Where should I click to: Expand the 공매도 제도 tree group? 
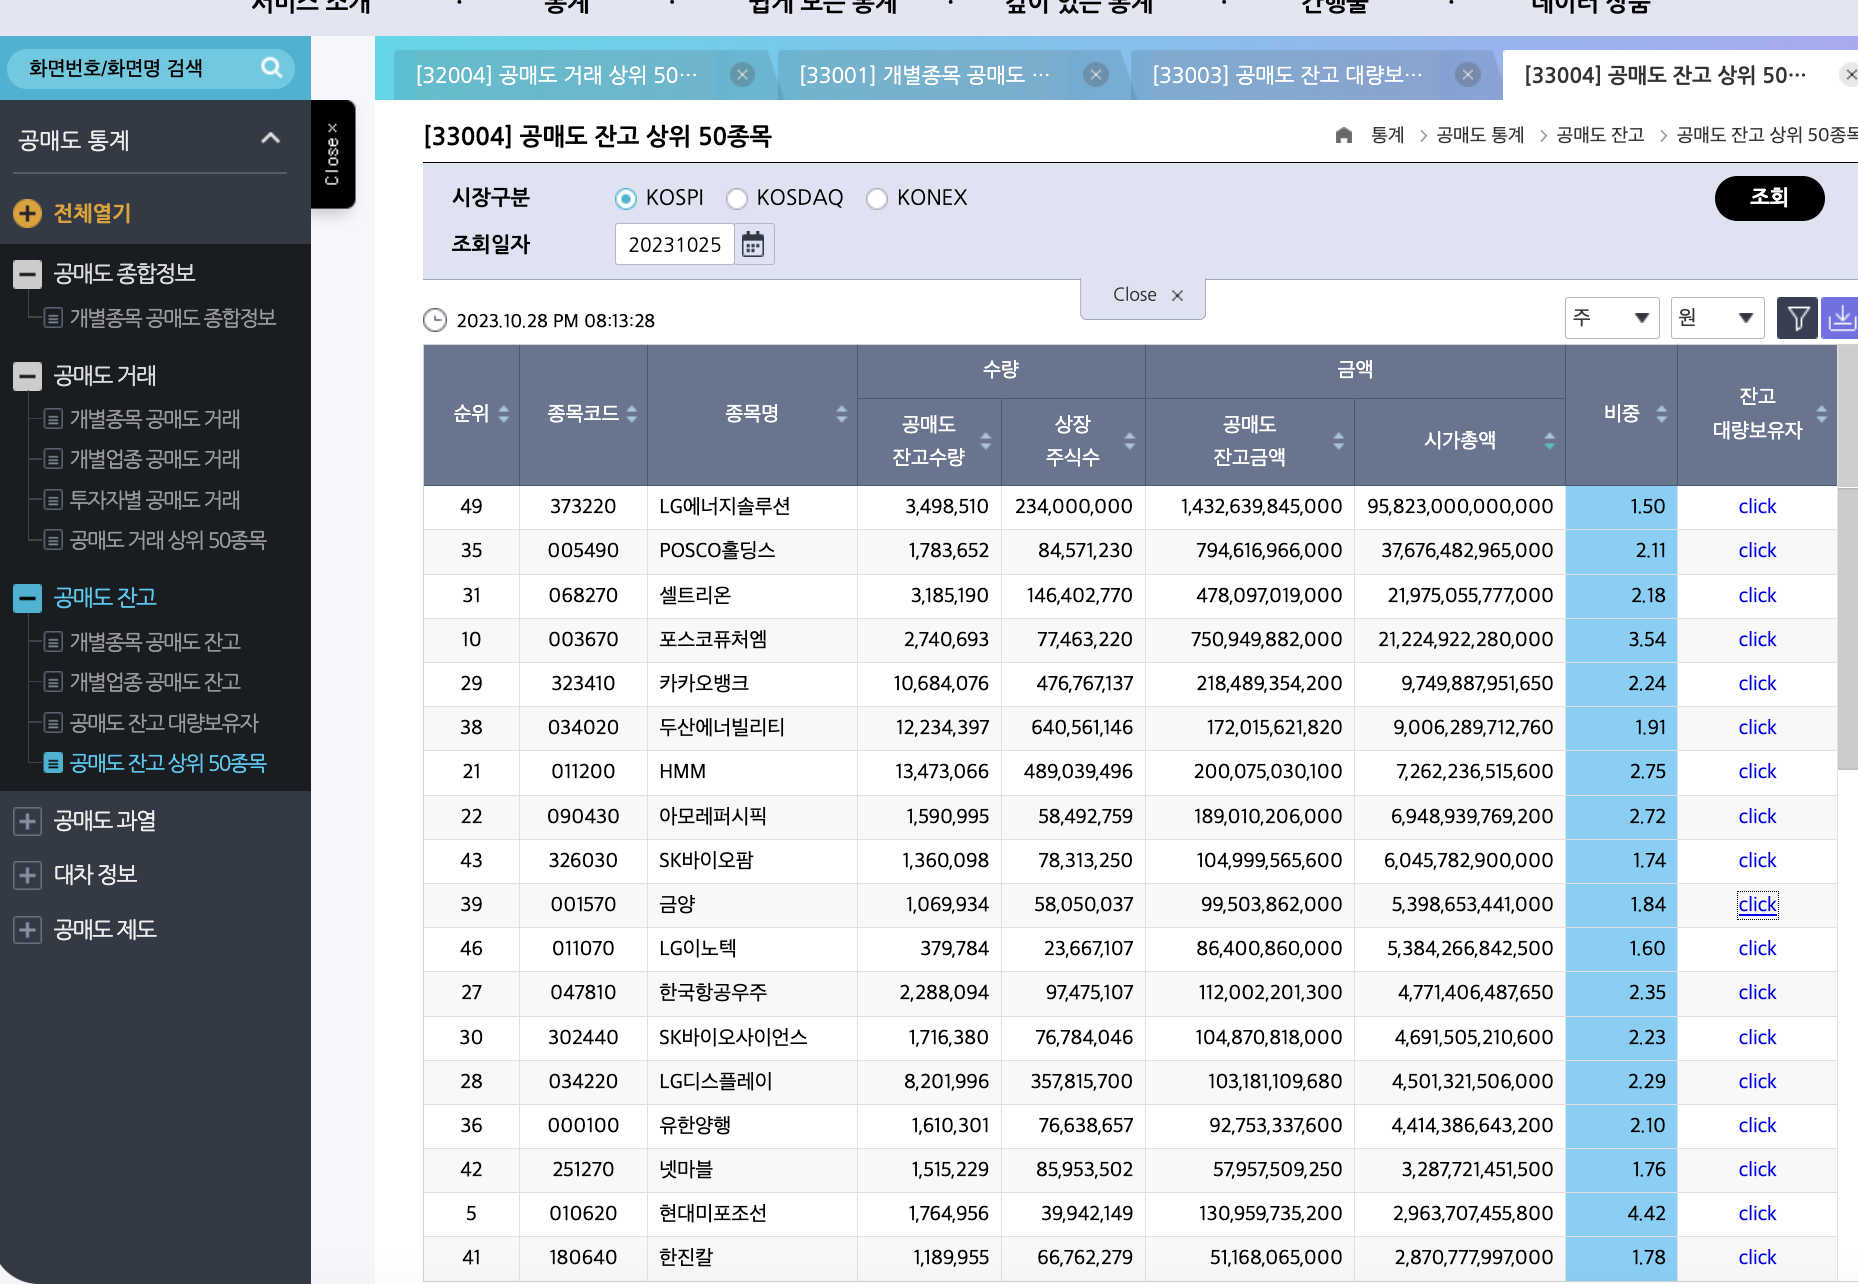[27, 930]
